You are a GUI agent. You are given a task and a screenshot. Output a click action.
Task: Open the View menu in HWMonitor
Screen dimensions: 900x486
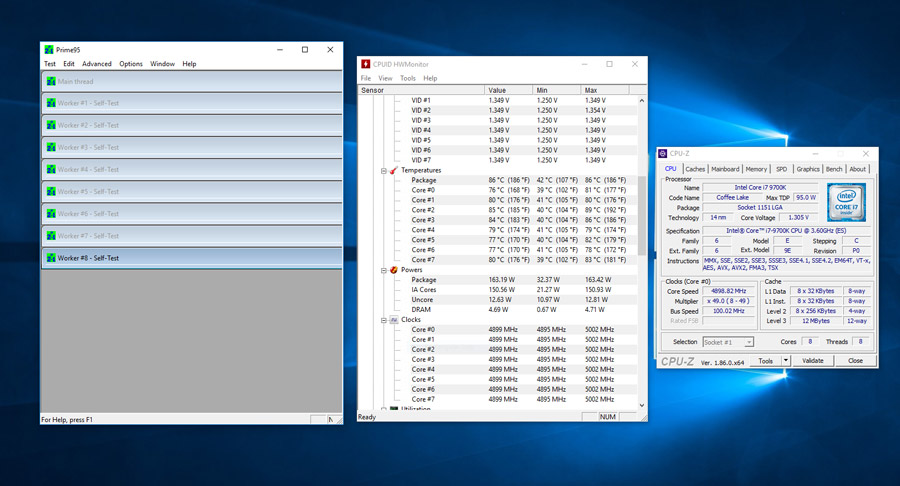click(385, 78)
